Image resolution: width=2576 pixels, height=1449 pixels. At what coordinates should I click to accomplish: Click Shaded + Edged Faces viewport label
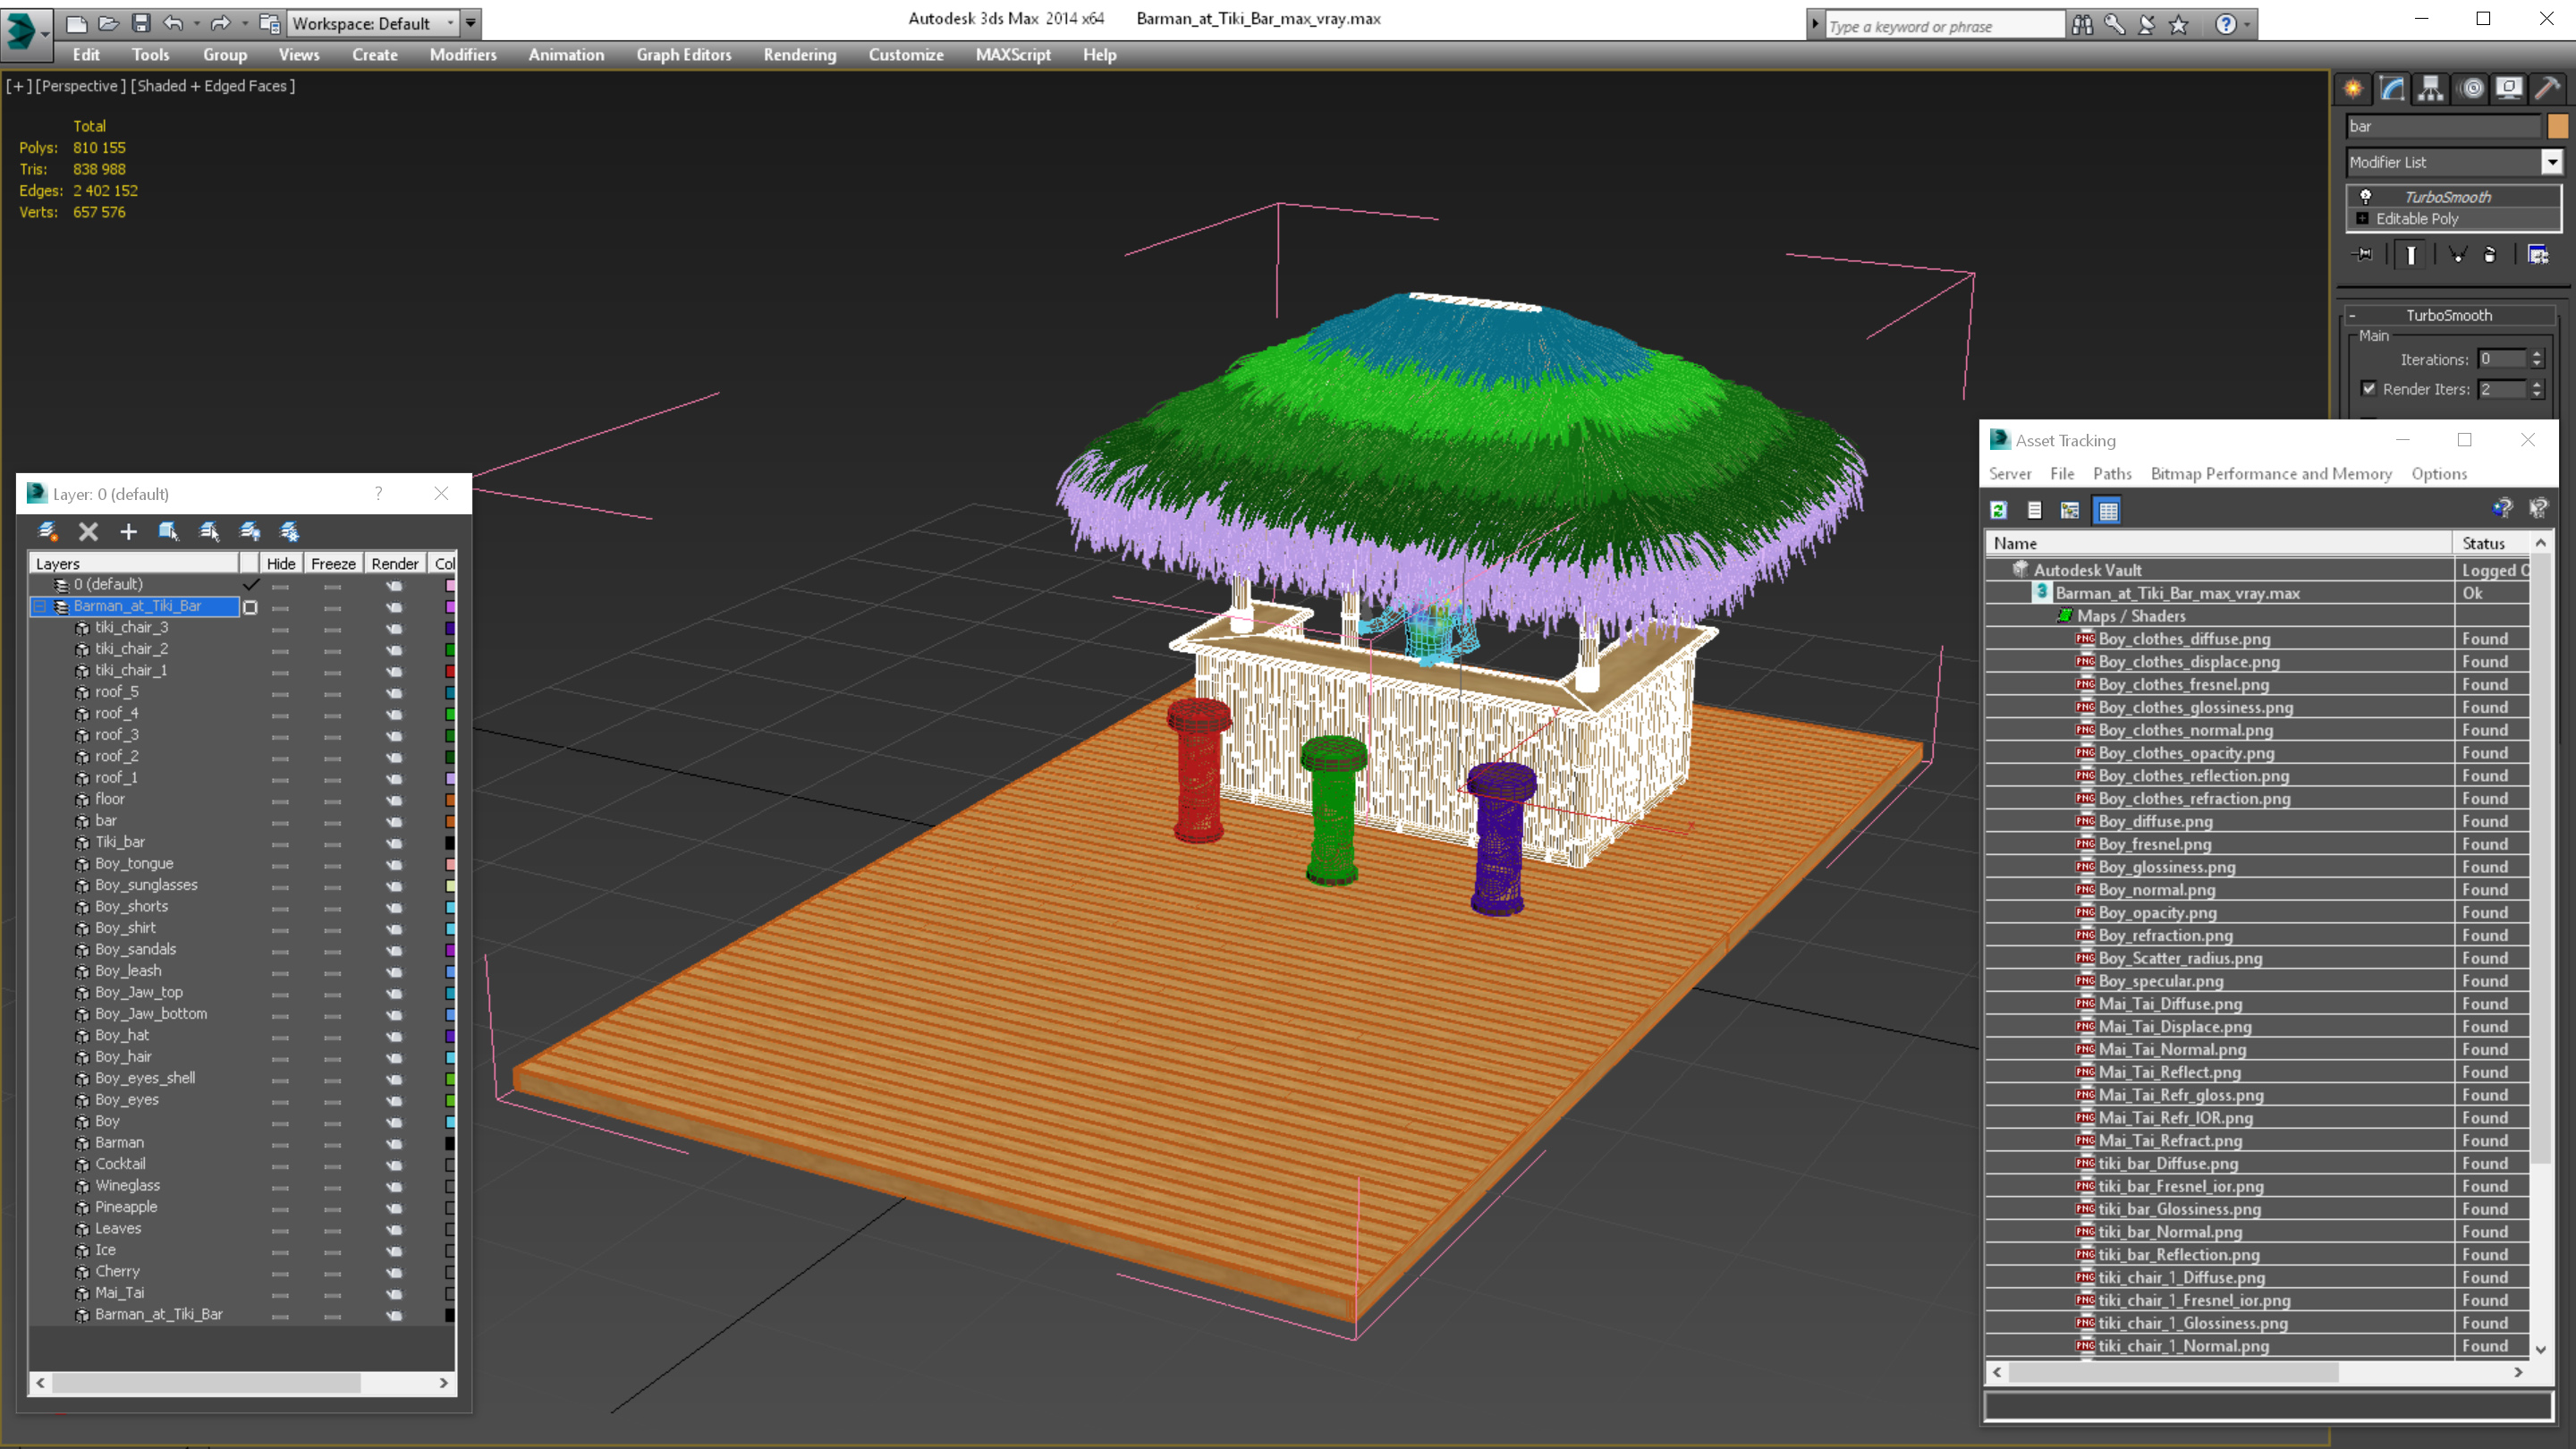click(x=212, y=86)
